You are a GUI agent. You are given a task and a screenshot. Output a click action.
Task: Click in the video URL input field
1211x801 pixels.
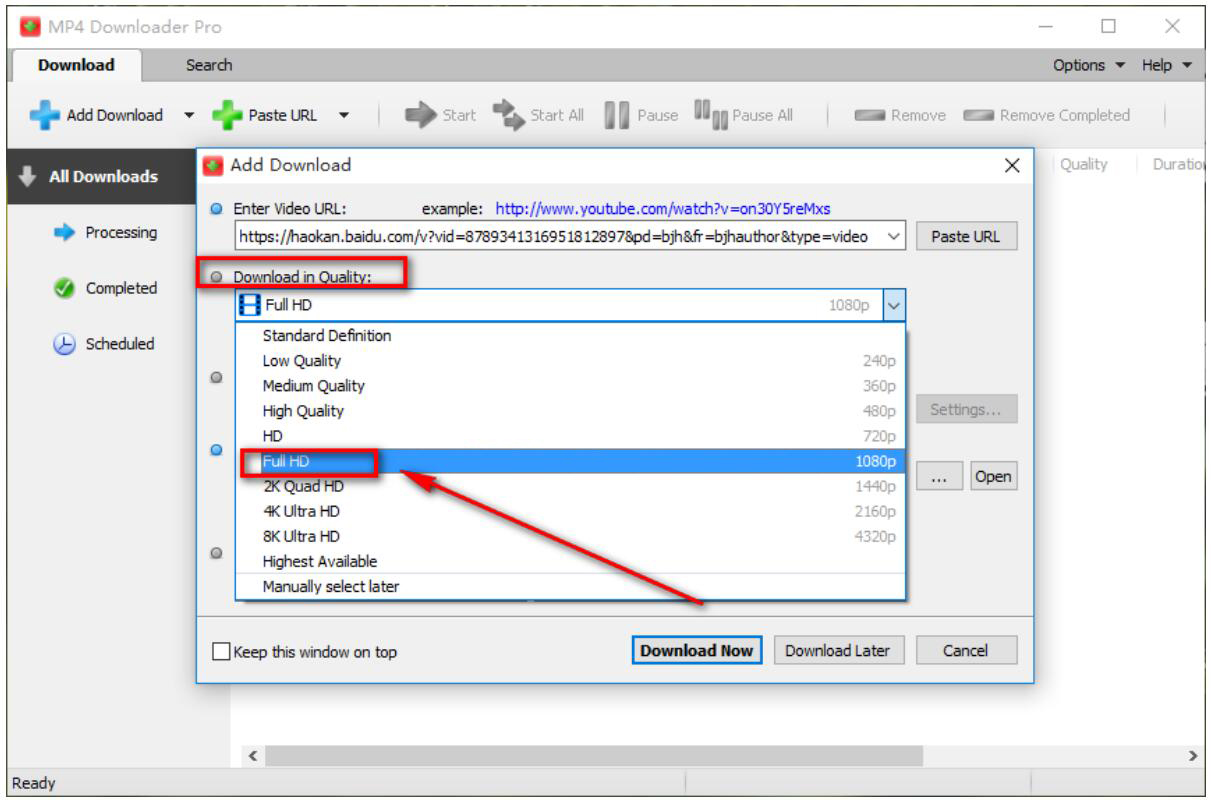(559, 237)
